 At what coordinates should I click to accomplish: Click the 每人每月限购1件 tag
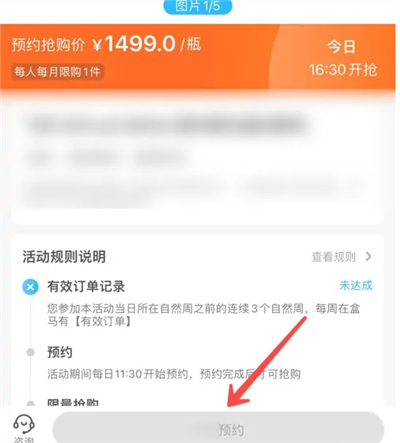[x=57, y=72]
